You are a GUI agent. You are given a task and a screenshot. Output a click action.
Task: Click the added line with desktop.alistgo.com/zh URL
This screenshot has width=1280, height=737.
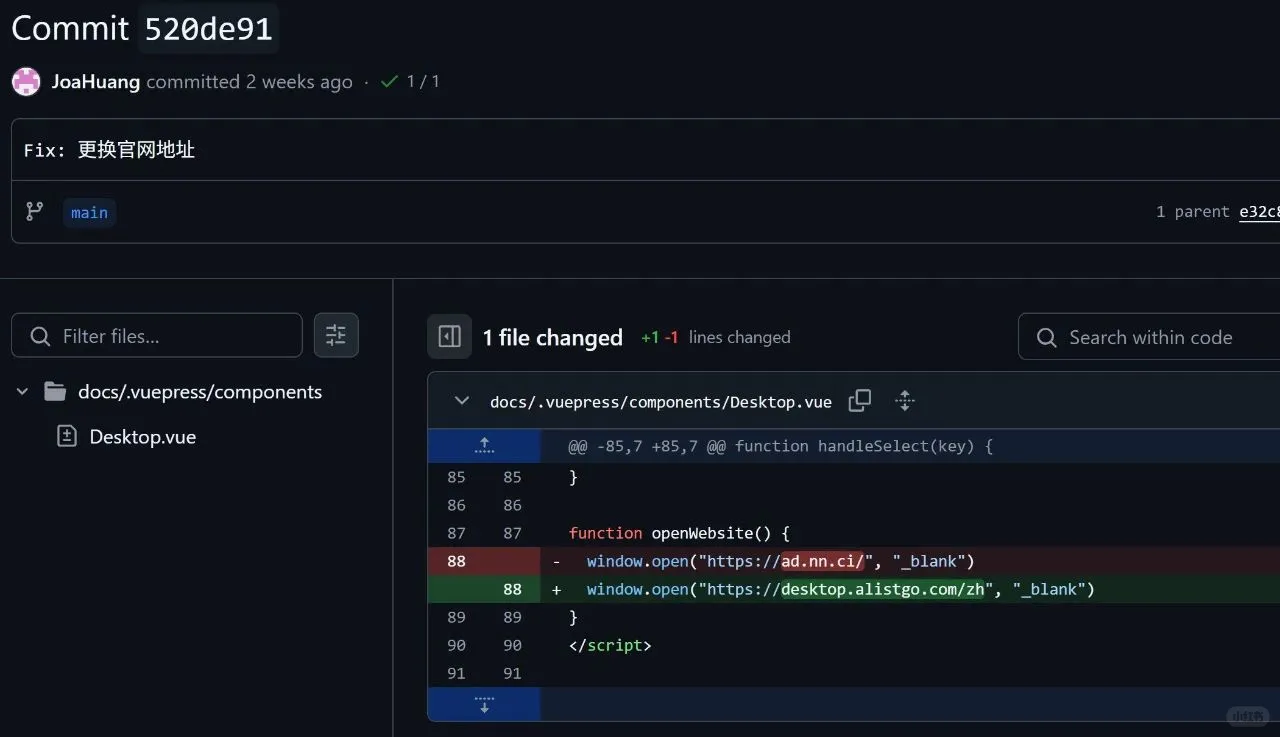pyautogui.click(x=841, y=589)
